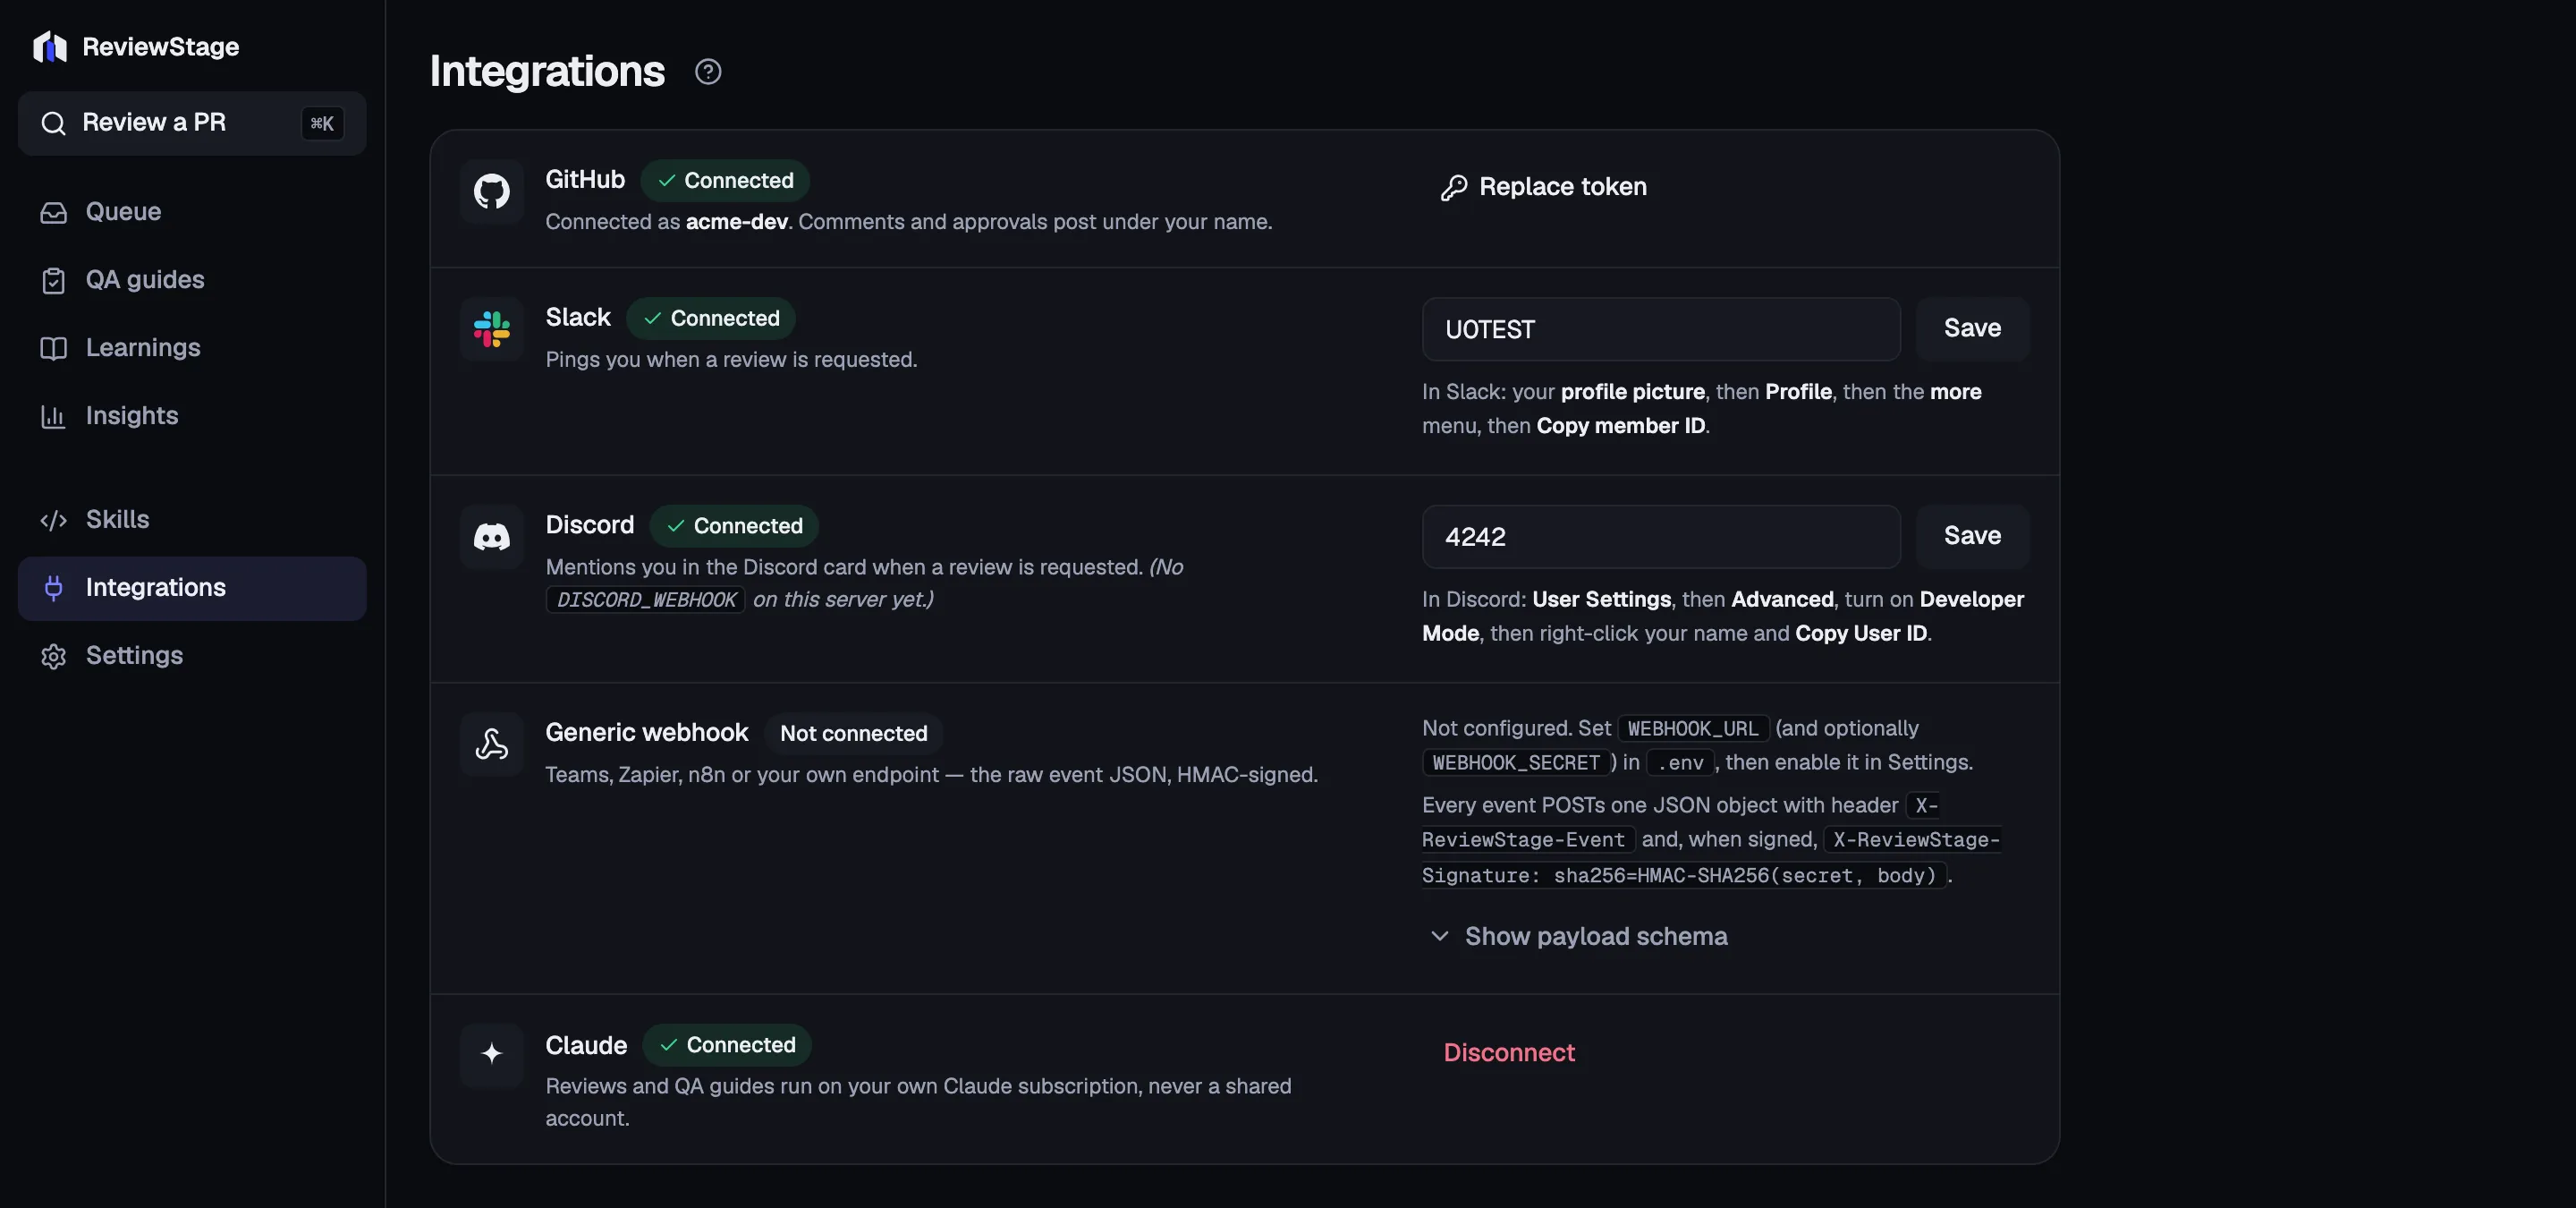Screen dimensions: 2576x1208
Task: Click the Claude sparkle icon
Action: (x=491, y=1053)
